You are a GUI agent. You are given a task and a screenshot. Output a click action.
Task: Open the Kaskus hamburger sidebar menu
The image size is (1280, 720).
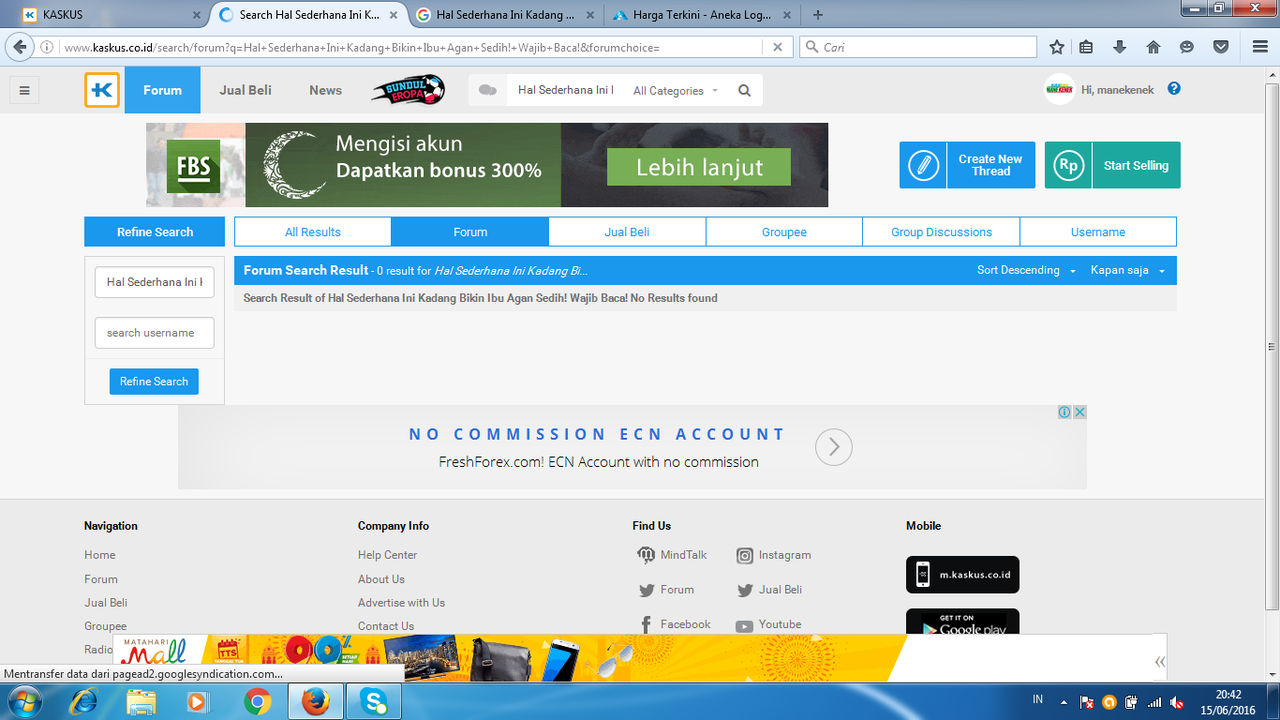[24, 90]
